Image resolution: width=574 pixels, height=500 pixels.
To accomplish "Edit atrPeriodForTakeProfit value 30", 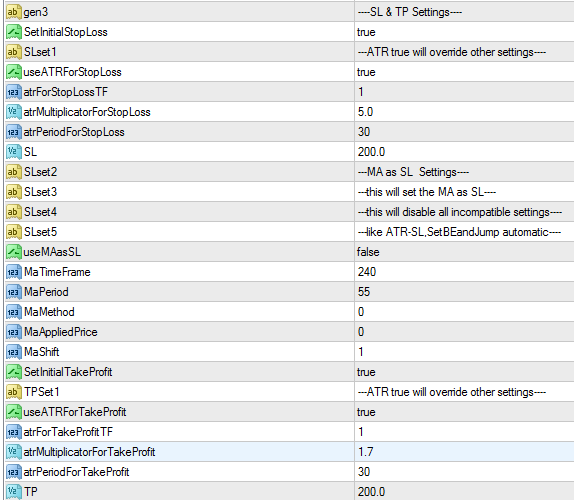I will coord(364,472).
